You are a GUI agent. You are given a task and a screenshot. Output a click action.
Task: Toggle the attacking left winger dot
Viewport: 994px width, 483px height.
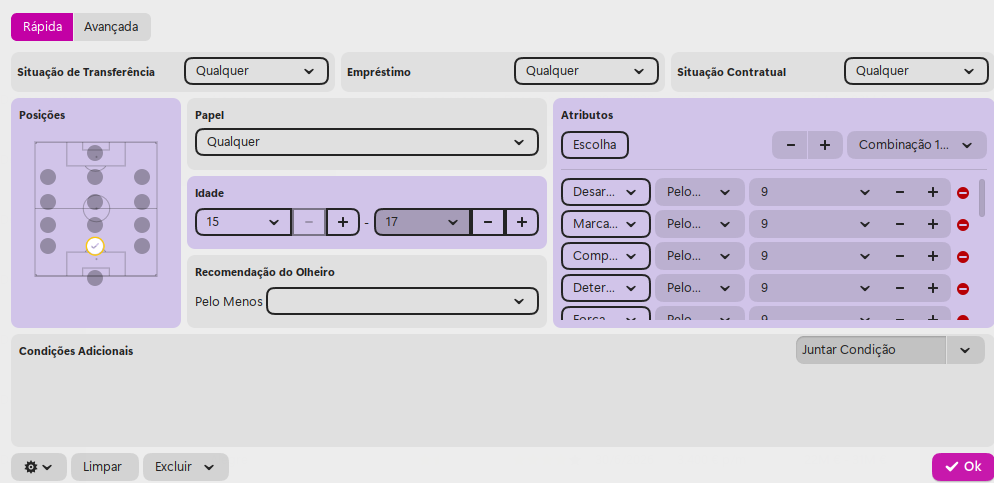point(48,177)
